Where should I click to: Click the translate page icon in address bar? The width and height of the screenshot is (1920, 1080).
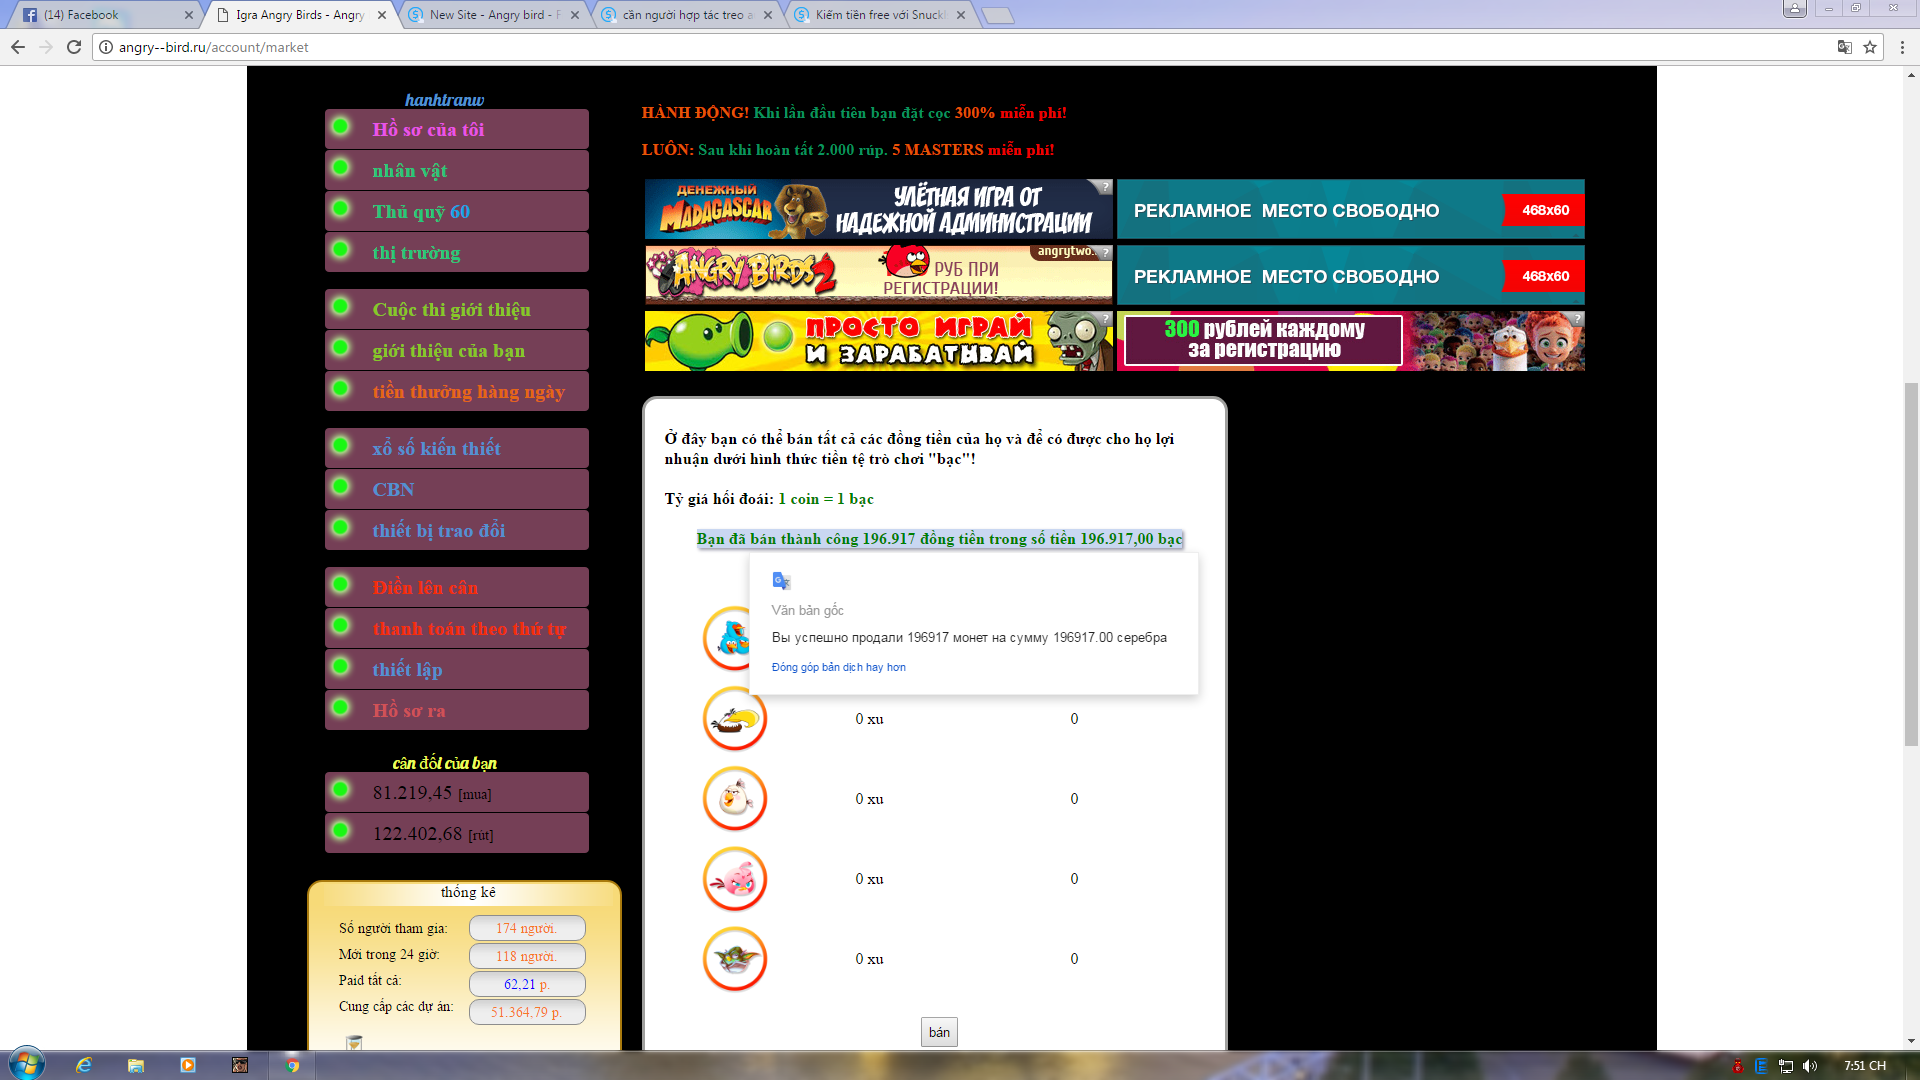tap(1844, 47)
